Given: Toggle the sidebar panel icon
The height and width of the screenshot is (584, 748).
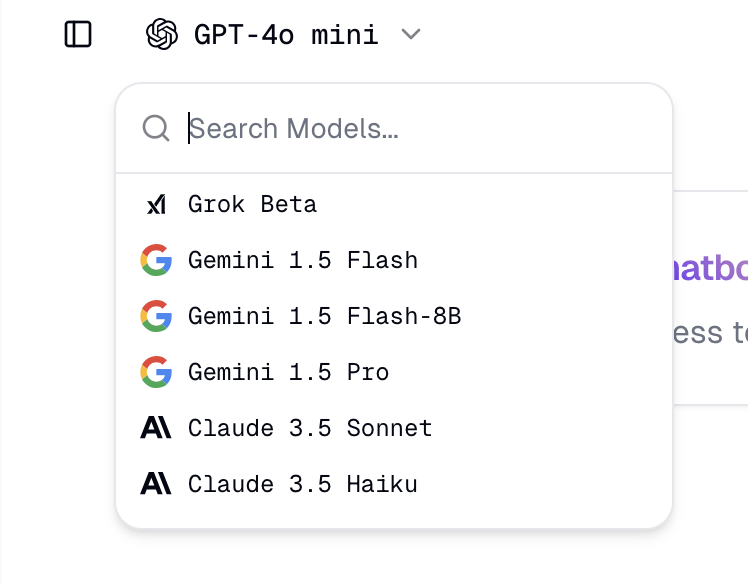Looking at the screenshot, I should [x=78, y=35].
